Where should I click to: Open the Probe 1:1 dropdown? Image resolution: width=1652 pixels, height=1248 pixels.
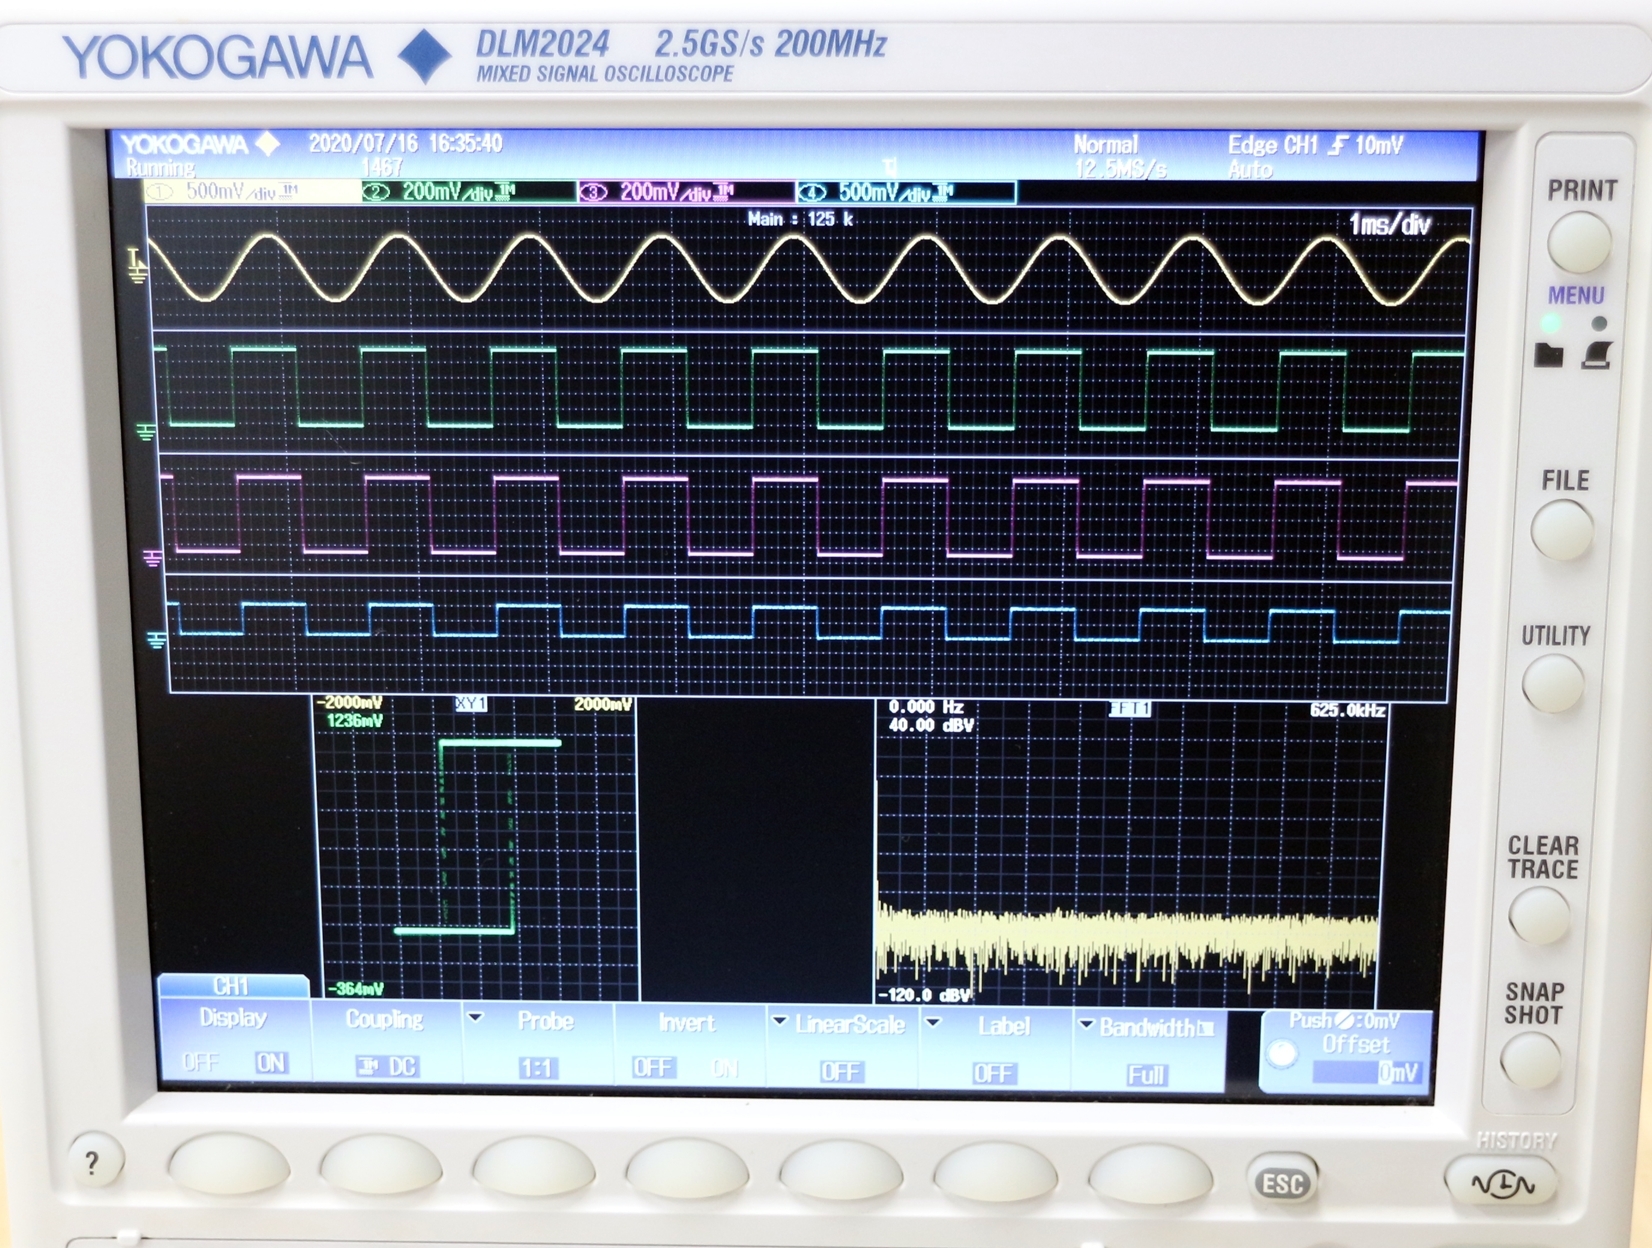(x=537, y=1068)
